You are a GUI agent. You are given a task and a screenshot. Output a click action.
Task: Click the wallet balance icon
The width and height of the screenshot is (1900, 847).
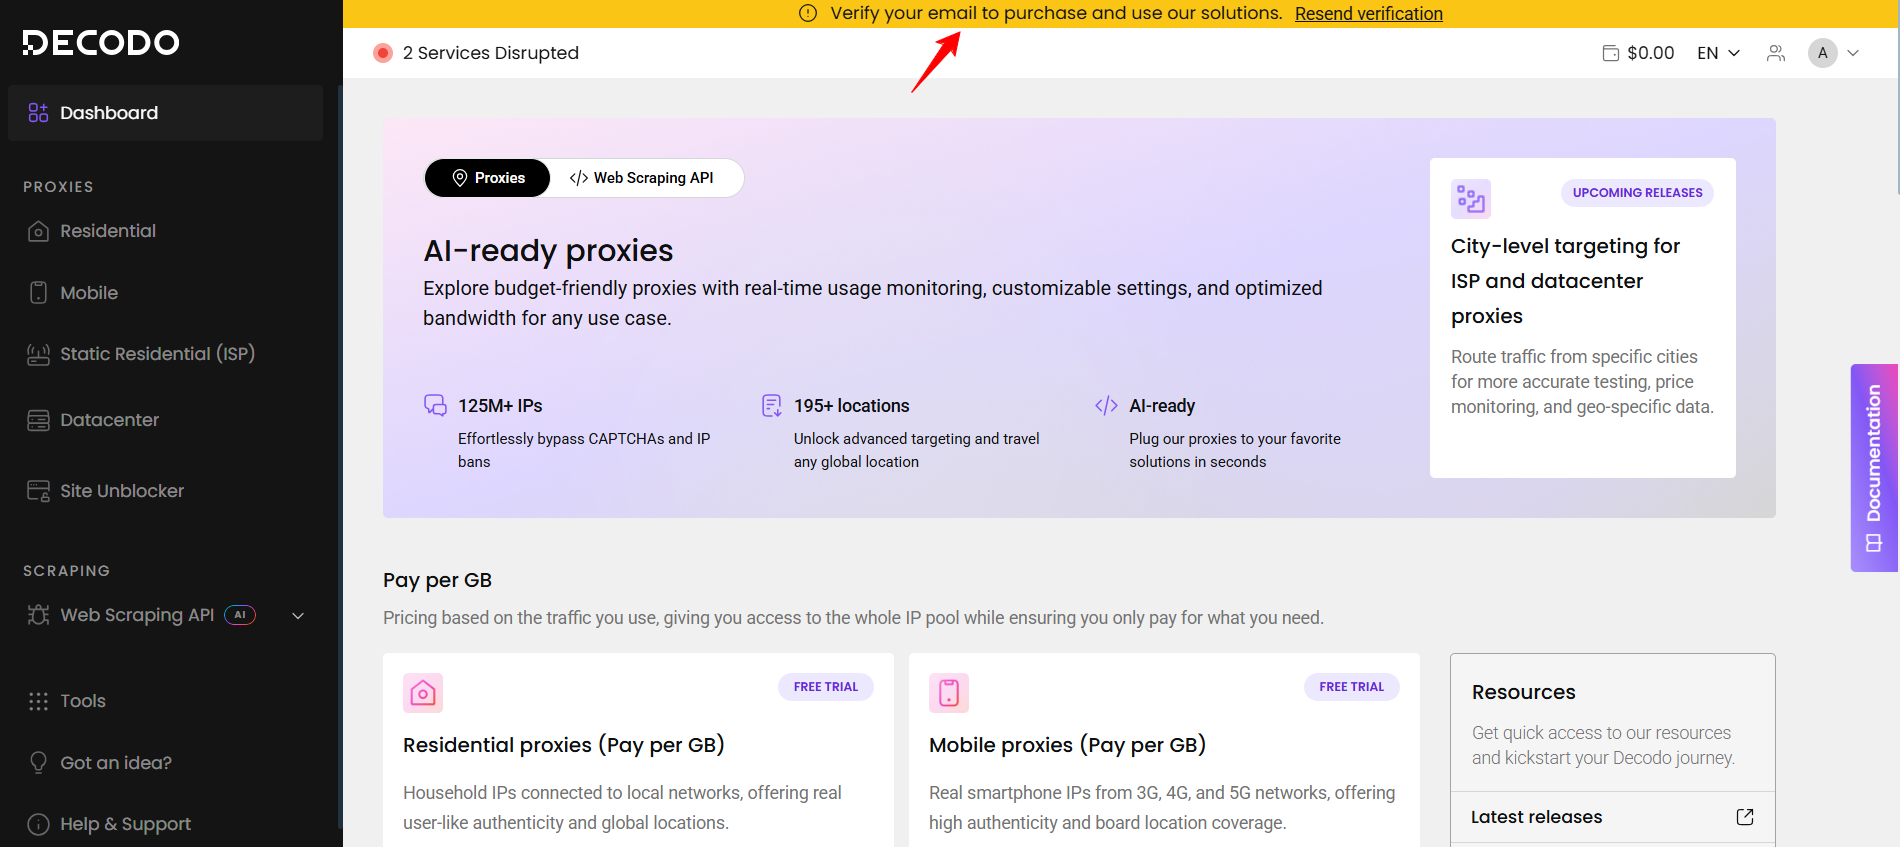pyautogui.click(x=1611, y=53)
